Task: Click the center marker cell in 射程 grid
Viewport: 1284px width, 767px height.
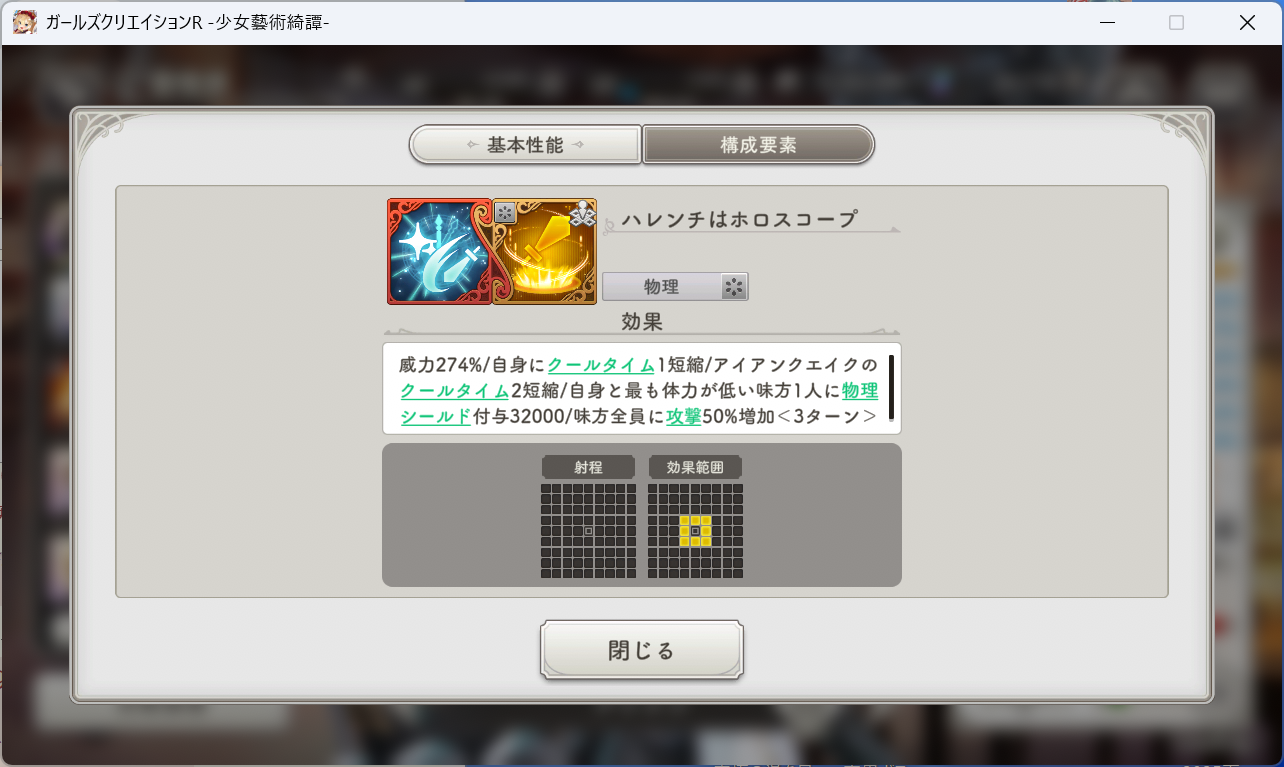Action: 588,531
